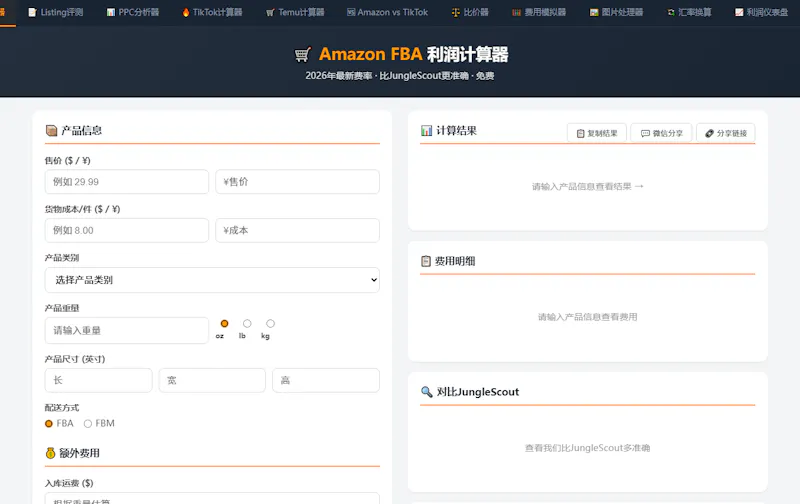Select the oz weight unit
Screen dimensions: 800x504
pyautogui.click(x=224, y=323)
